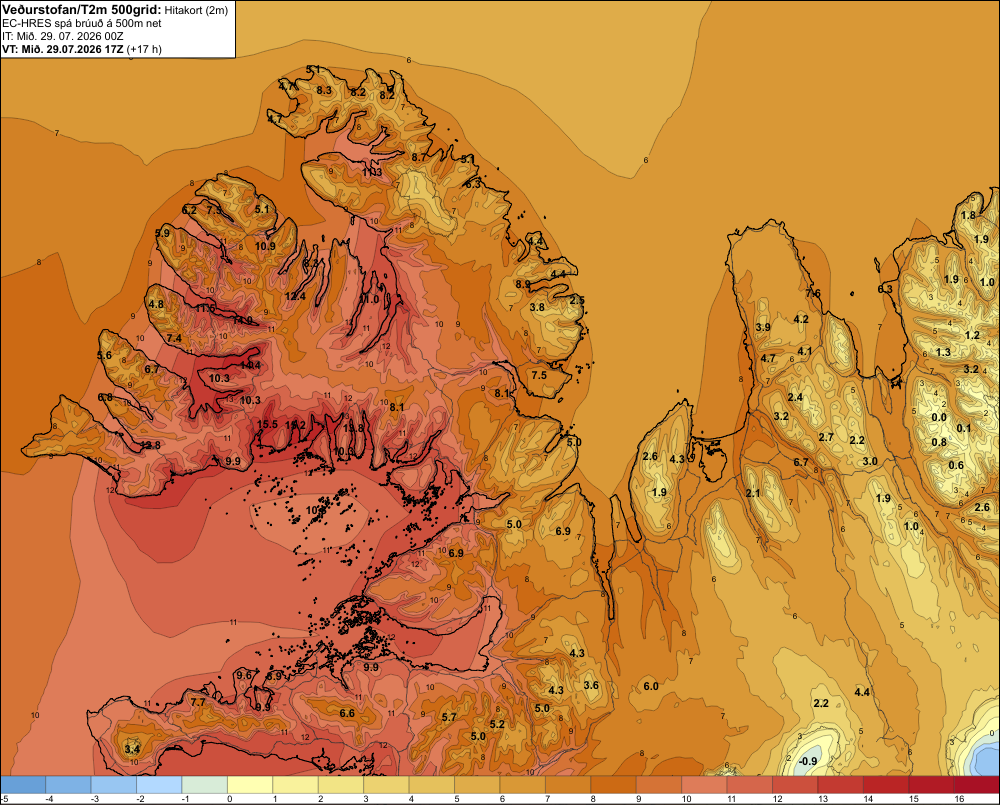
Task: Click the "5.7" temperature value
Action: click(x=449, y=717)
